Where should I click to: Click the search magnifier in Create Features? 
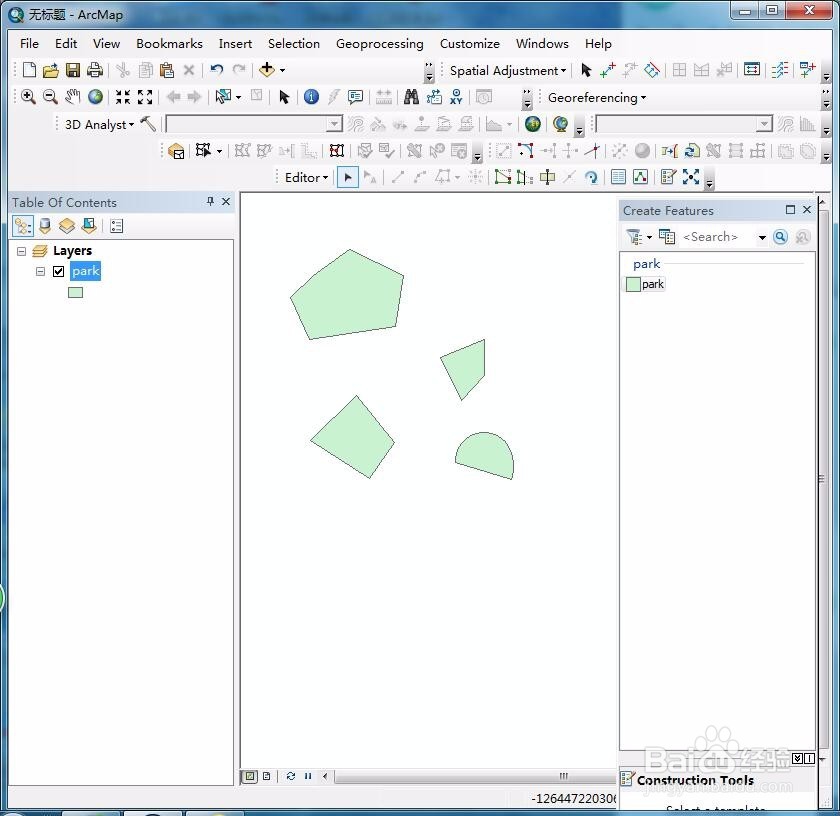[x=781, y=237]
